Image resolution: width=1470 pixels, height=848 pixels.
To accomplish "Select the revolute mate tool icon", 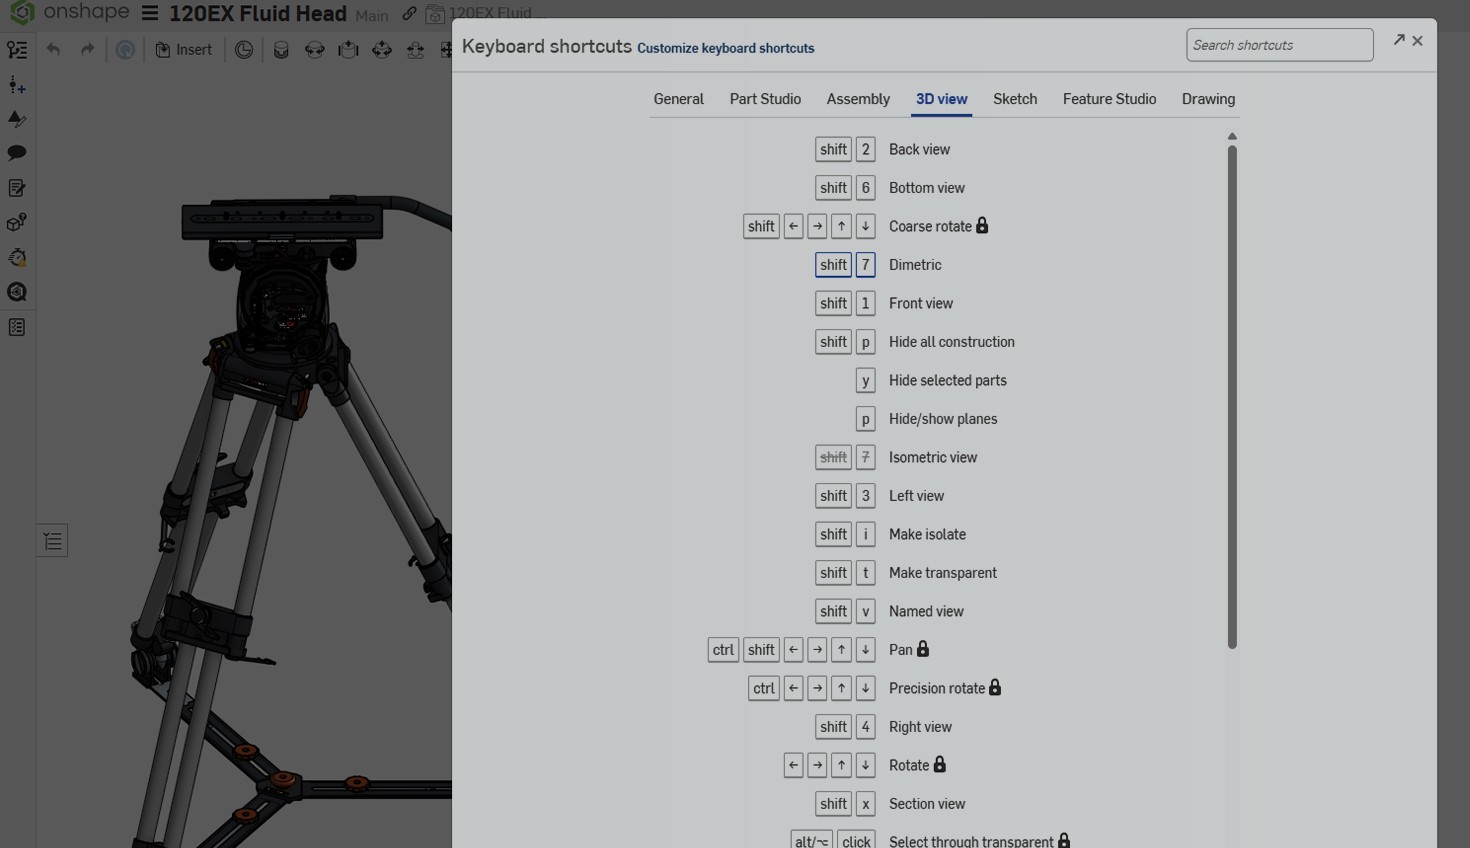I will [x=315, y=50].
